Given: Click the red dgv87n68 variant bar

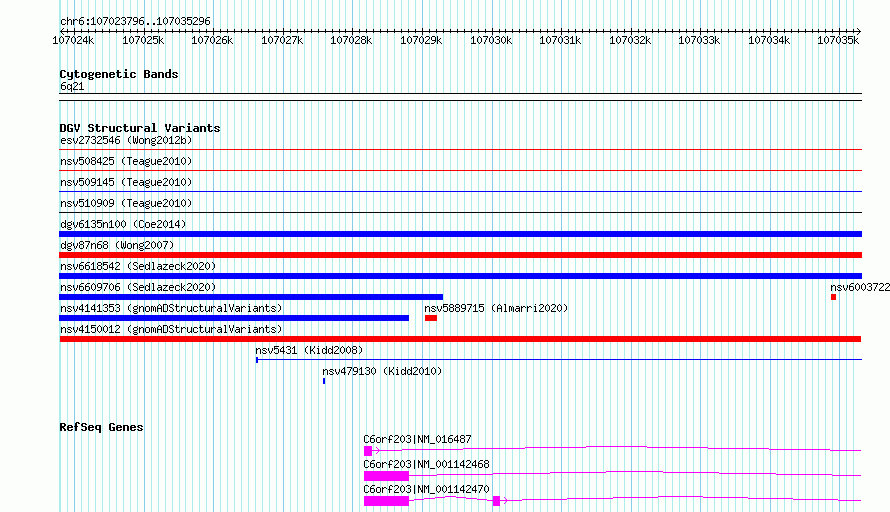Looking at the screenshot, I should click(x=460, y=255).
